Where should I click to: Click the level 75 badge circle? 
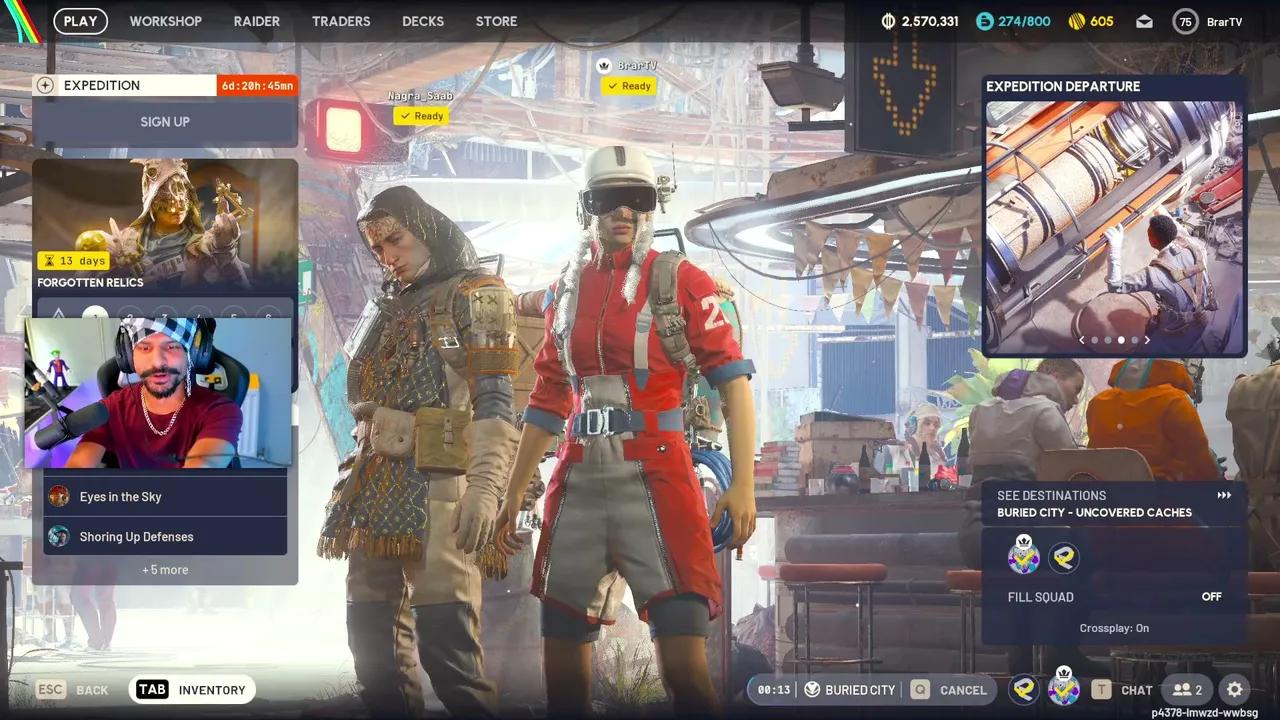click(x=1185, y=21)
